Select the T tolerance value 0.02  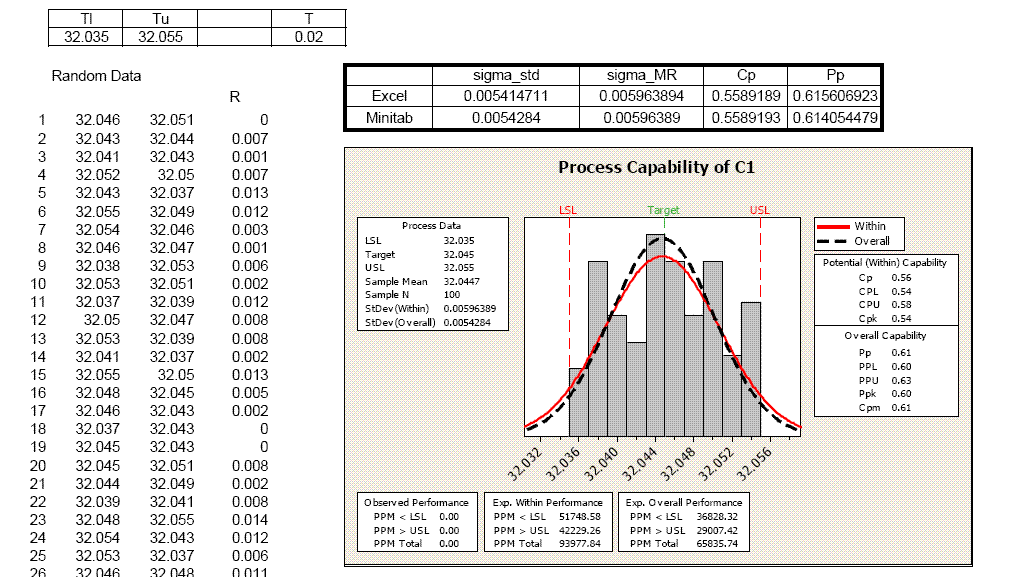coord(309,37)
